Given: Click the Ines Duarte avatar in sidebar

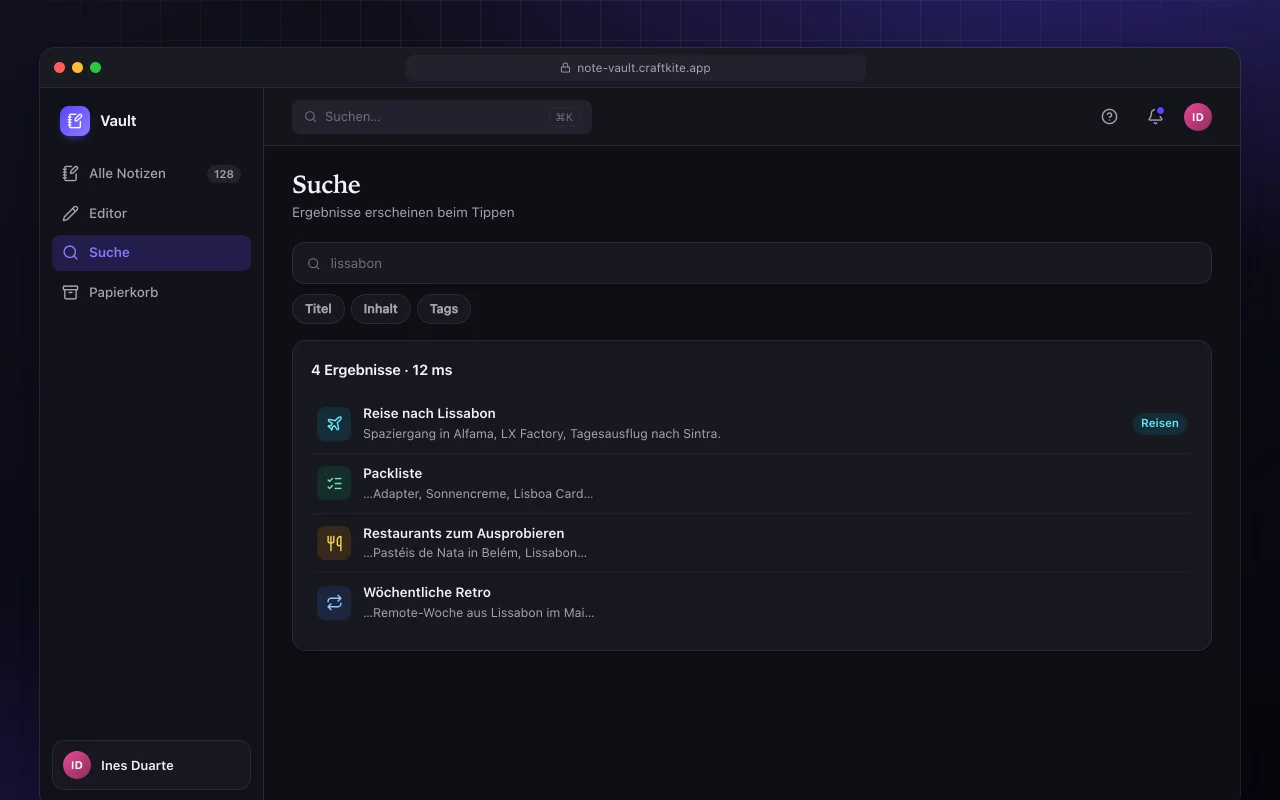Looking at the screenshot, I should pos(77,765).
